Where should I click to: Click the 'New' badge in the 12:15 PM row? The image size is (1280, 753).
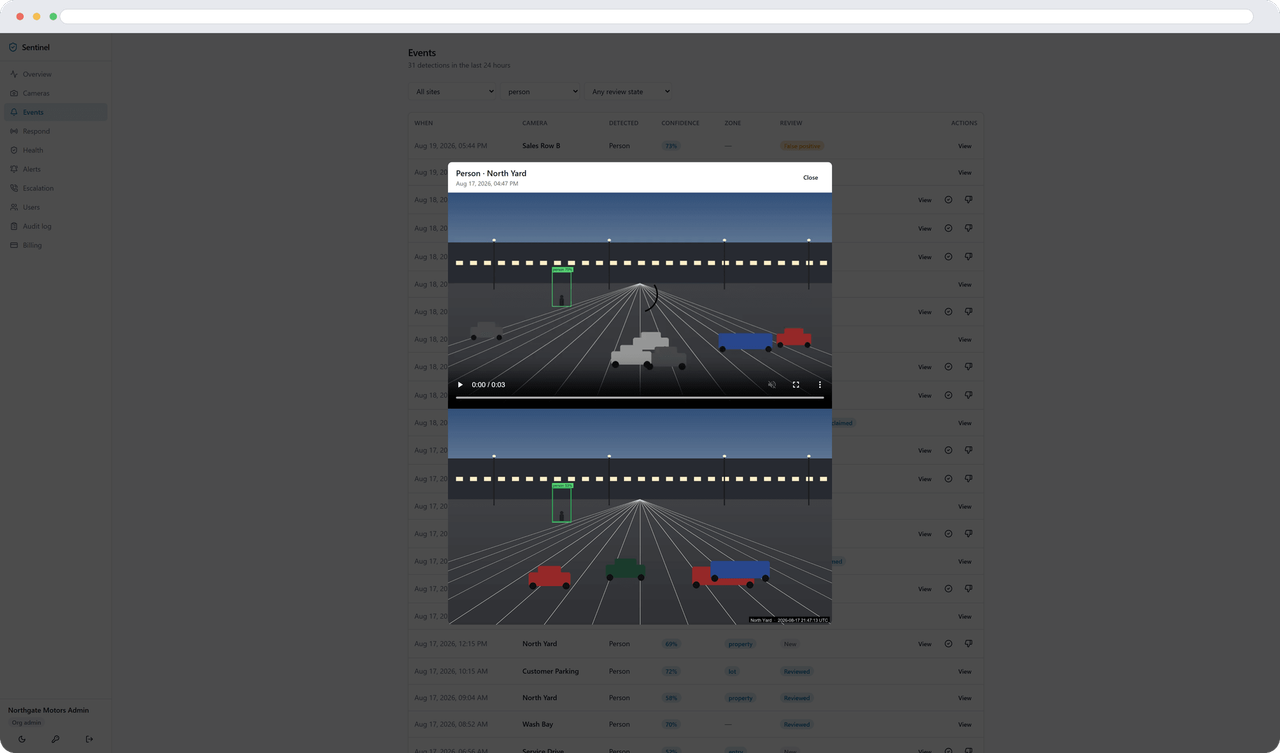click(790, 644)
